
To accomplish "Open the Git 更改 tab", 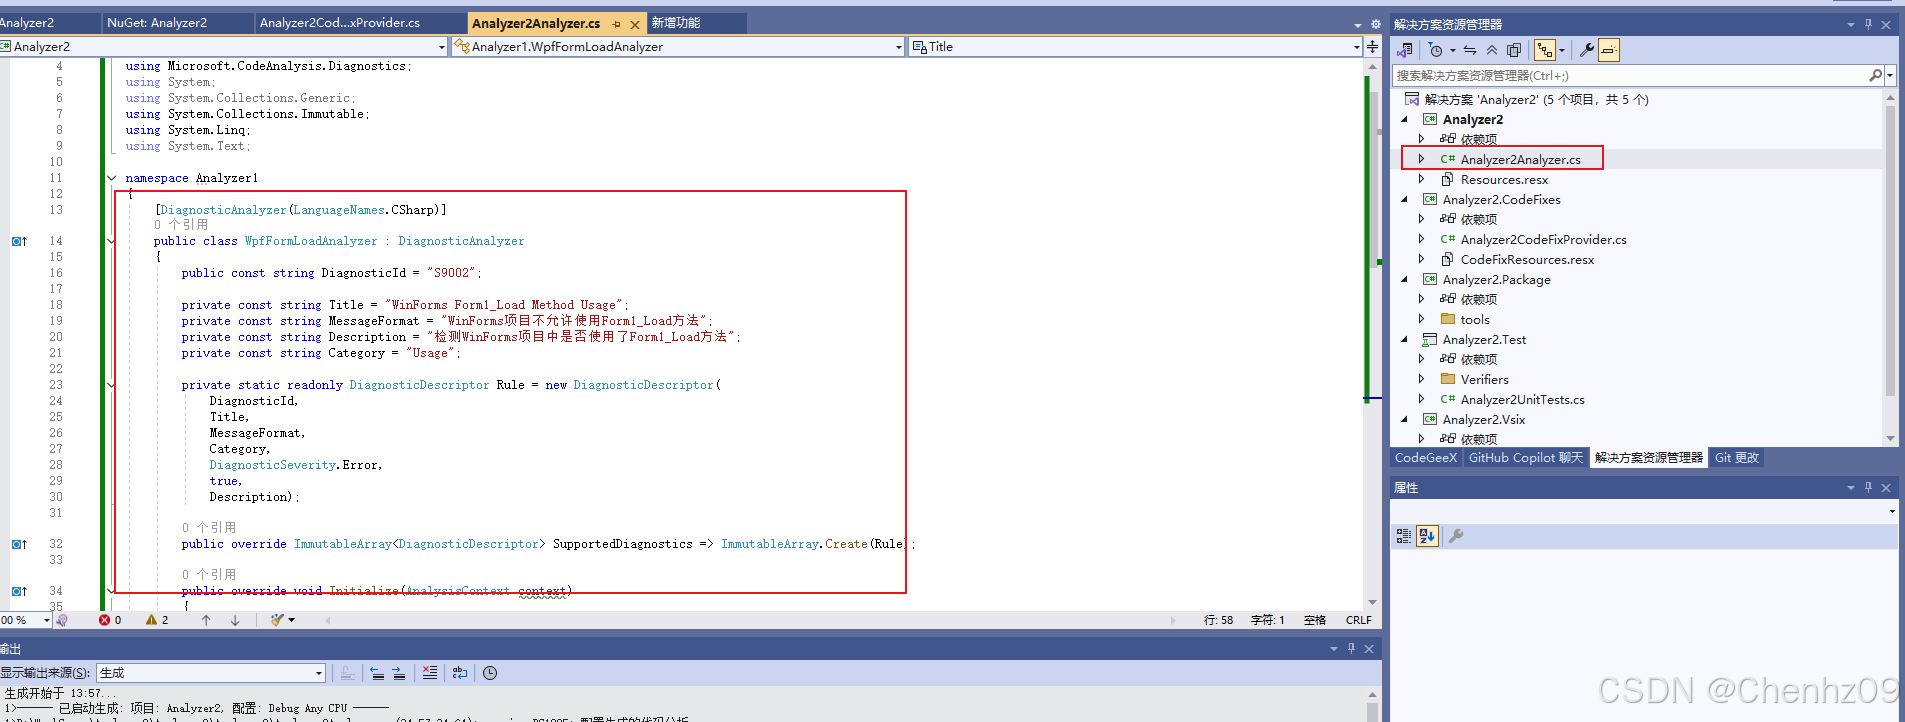I will 1737,458.
